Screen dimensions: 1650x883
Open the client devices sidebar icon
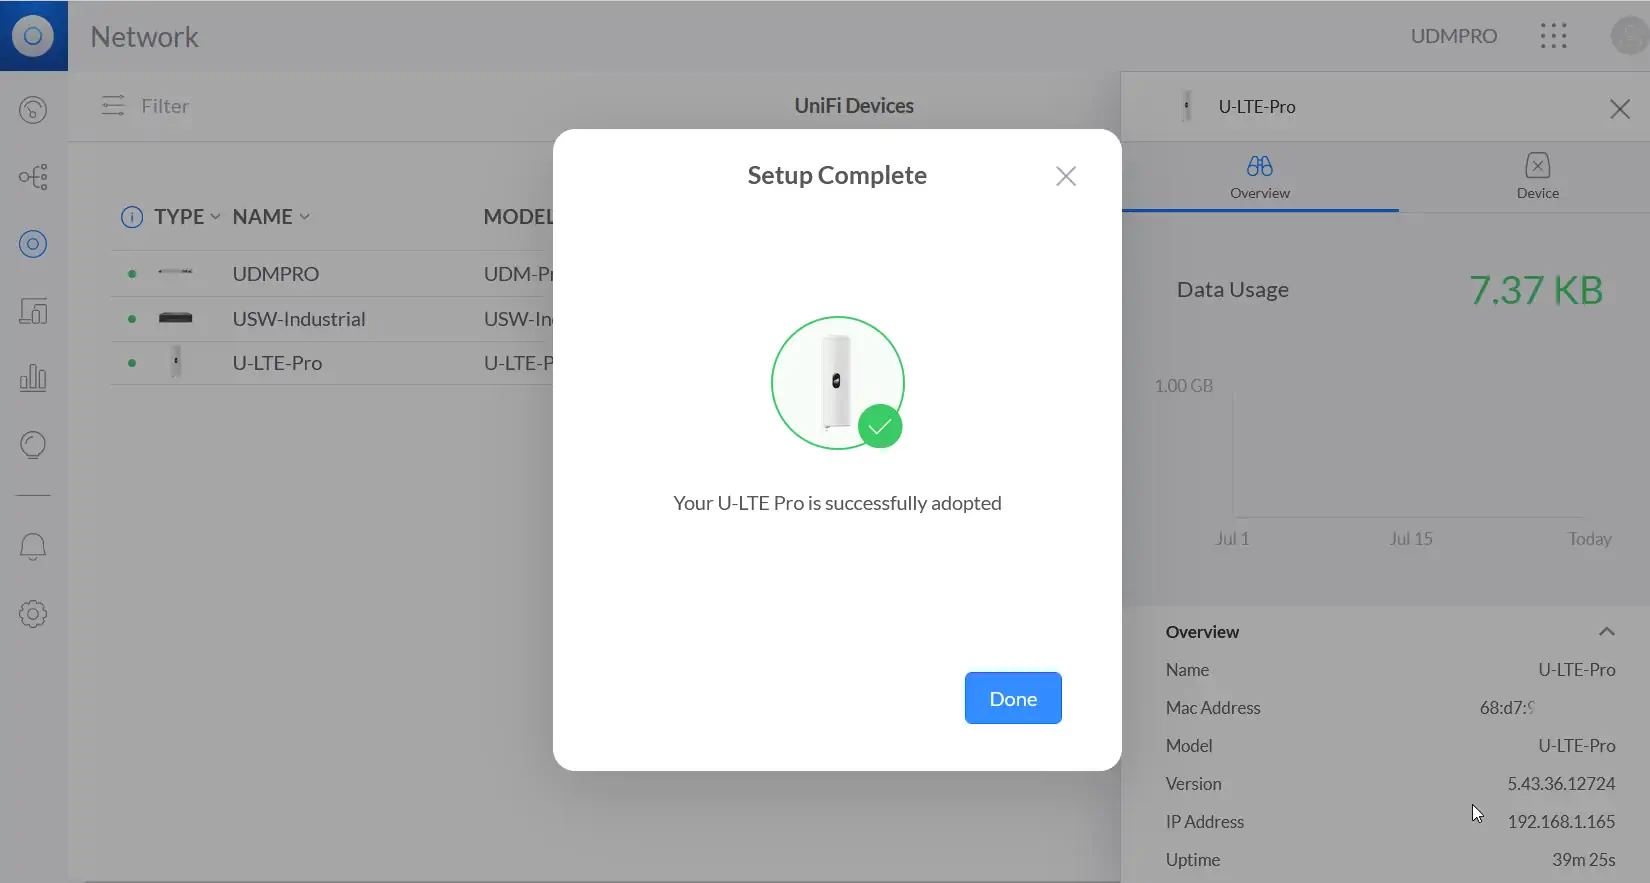click(x=33, y=311)
